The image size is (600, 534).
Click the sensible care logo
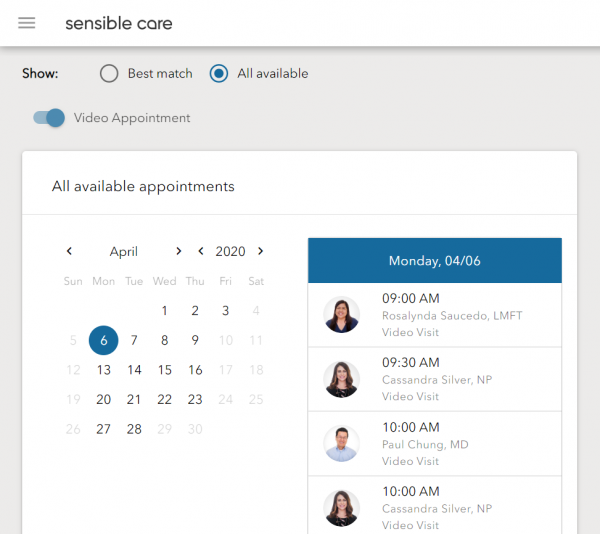[119, 23]
